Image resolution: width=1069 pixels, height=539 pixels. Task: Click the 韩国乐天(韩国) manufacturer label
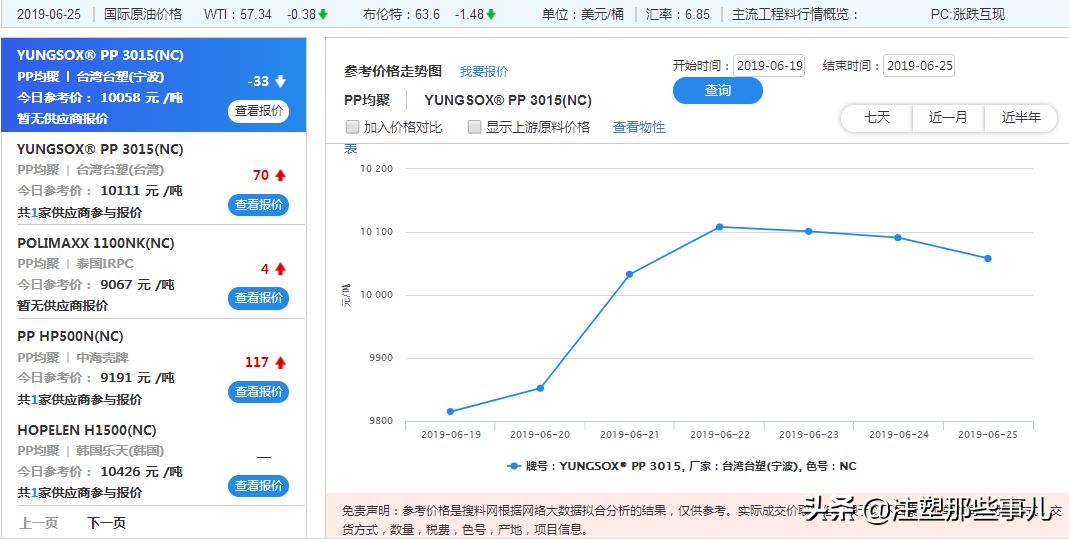click(120, 451)
